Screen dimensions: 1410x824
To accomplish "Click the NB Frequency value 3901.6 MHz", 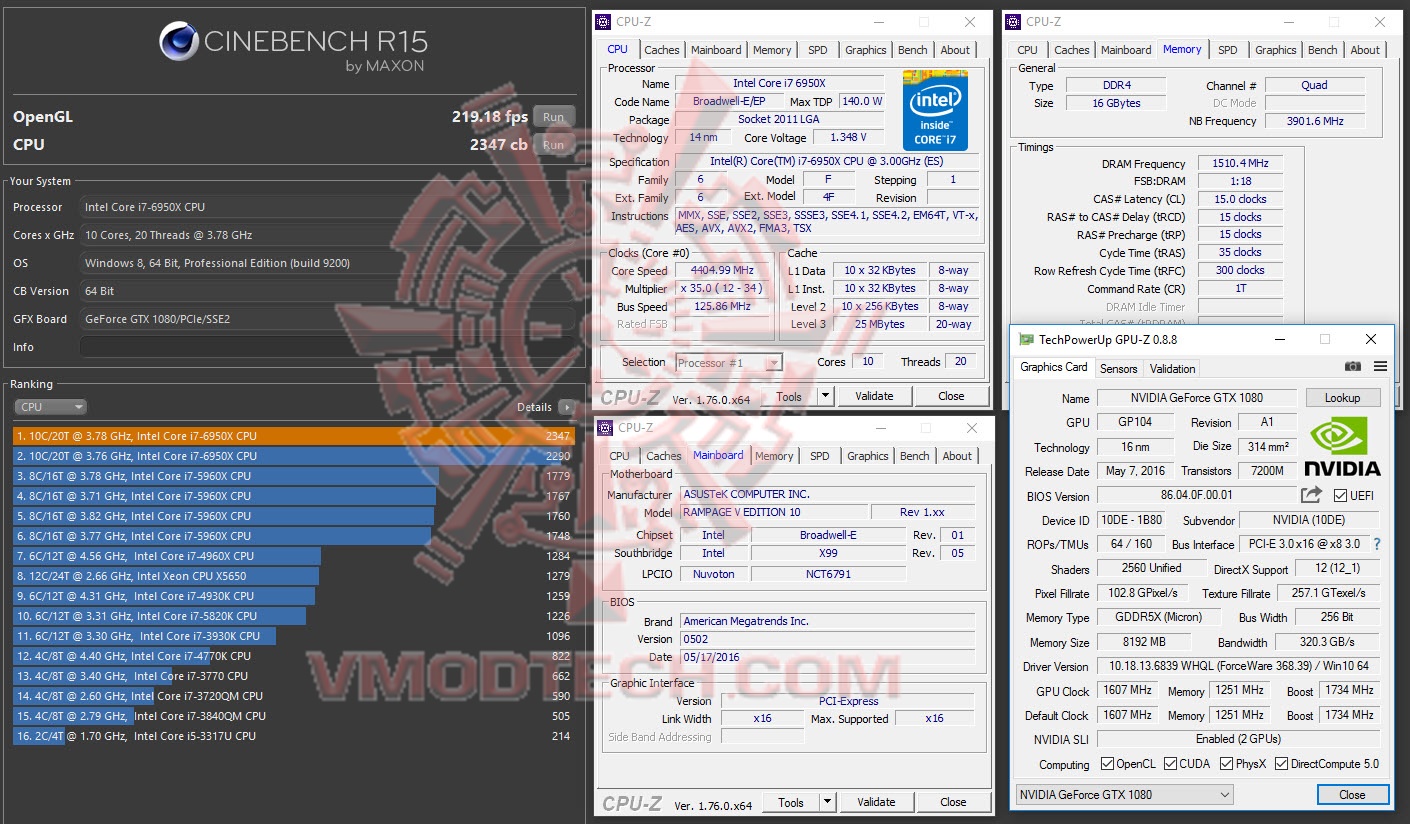I will click(1315, 121).
